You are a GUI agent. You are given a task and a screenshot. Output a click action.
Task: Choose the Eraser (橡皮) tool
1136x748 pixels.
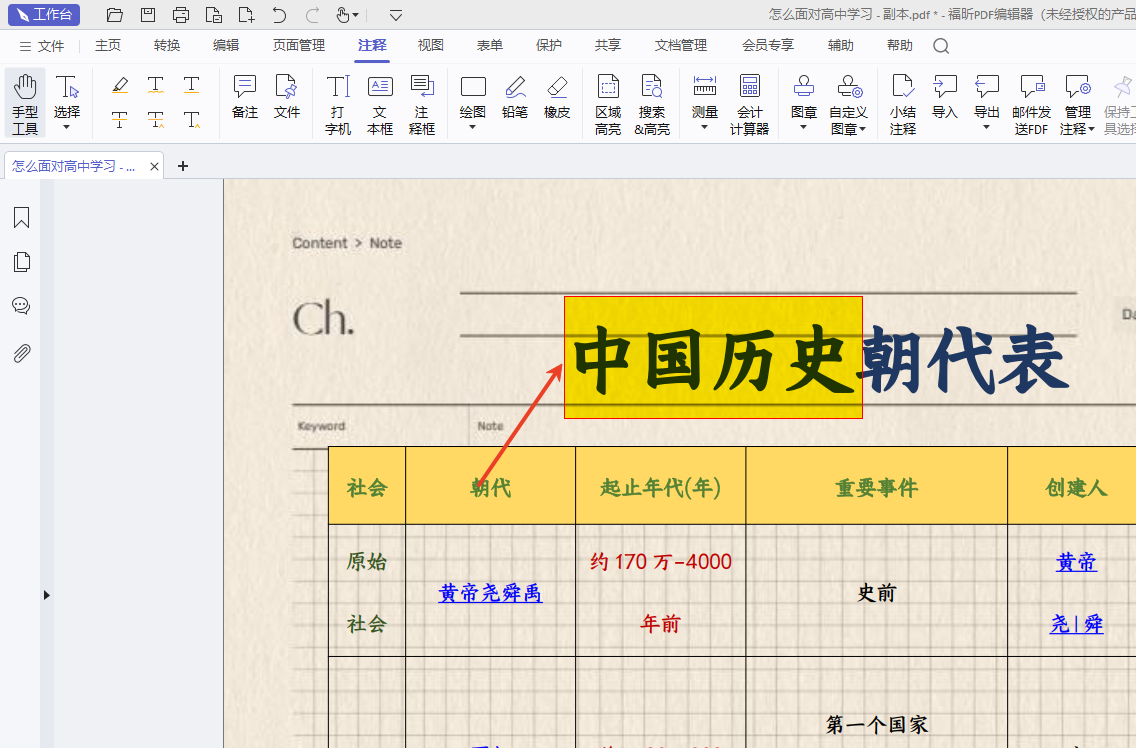[x=557, y=96]
